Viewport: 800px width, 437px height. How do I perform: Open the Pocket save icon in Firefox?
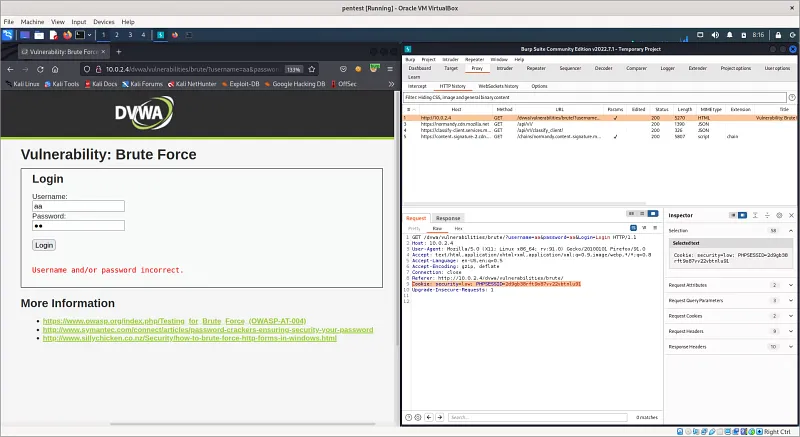coord(343,69)
